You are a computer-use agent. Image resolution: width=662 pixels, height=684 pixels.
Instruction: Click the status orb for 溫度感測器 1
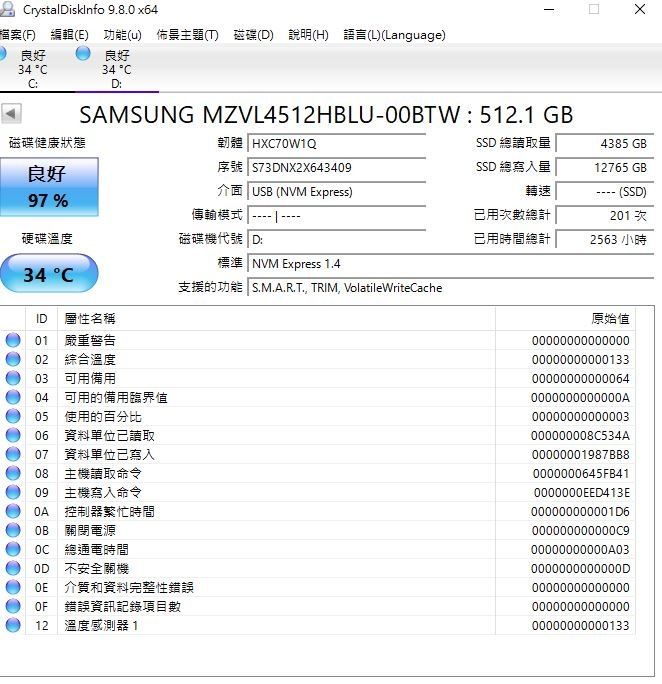[13, 625]
